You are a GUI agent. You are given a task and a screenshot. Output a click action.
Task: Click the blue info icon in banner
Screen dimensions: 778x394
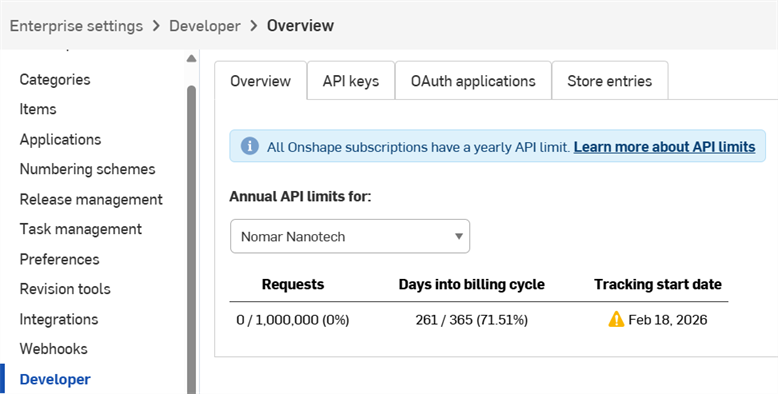click(250, 146)
